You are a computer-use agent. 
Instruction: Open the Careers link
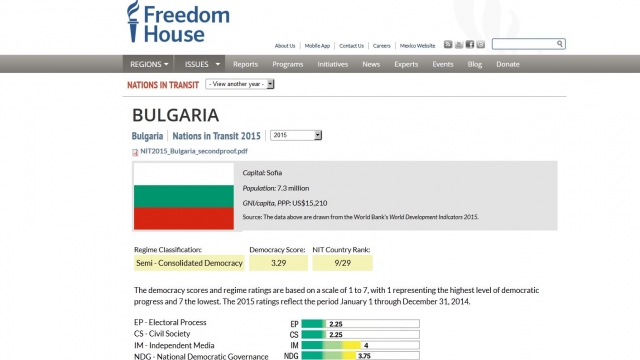[x=382, y=46]
